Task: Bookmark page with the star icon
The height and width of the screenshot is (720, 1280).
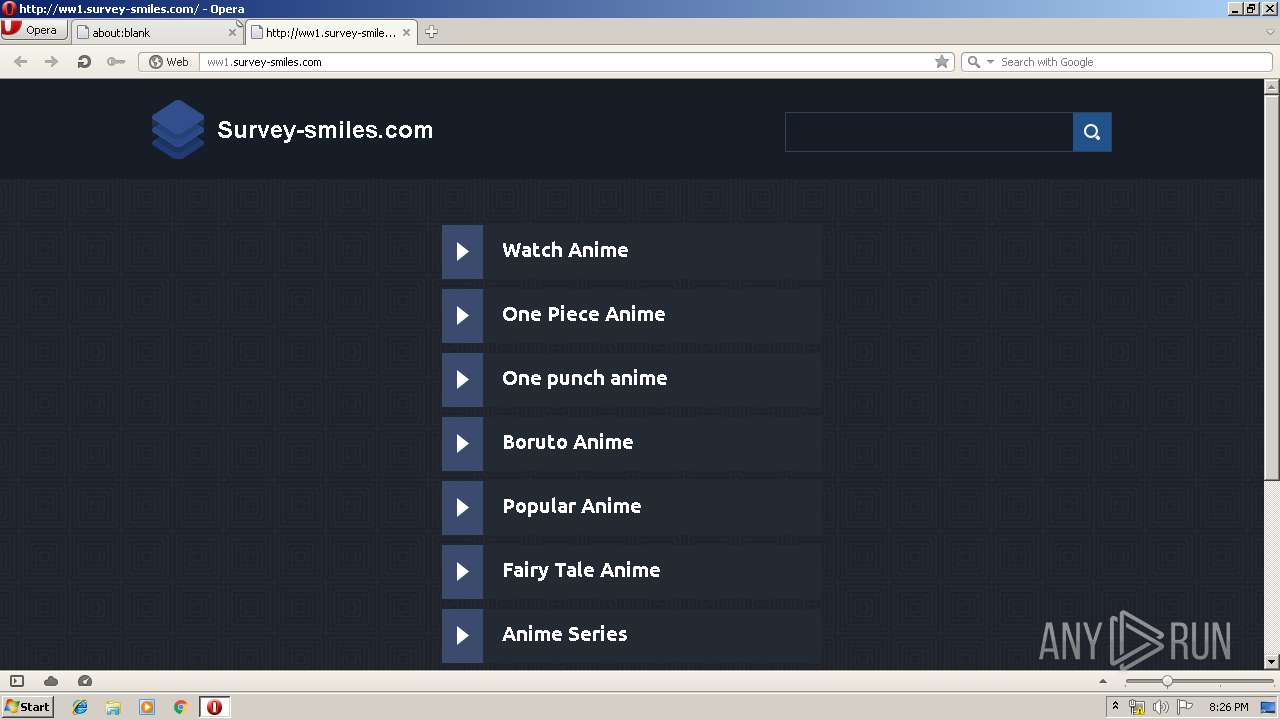Action: pyautogui.click(x=942, y=62)
